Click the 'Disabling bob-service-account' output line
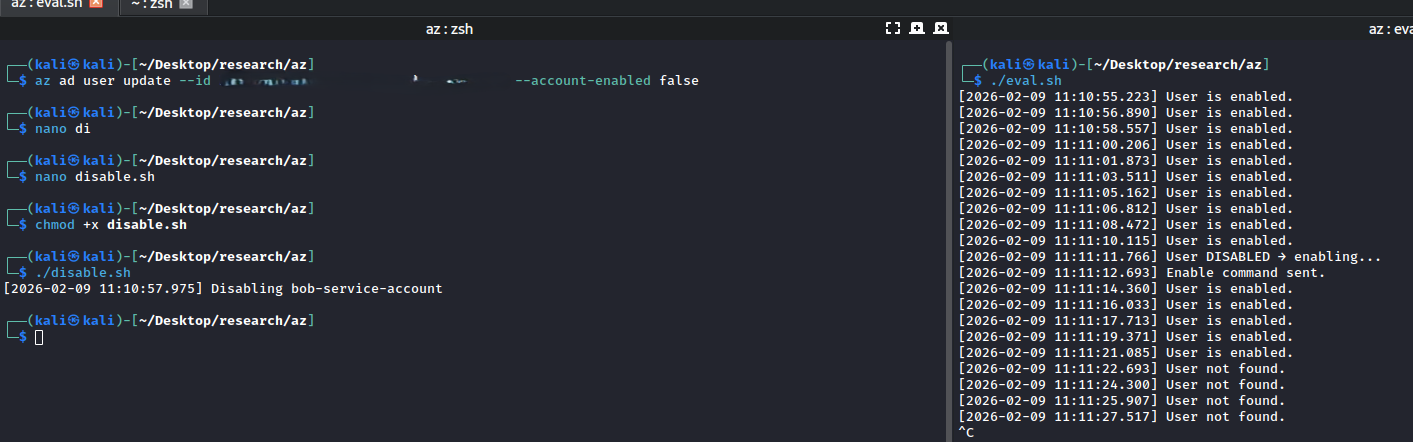 366,288
